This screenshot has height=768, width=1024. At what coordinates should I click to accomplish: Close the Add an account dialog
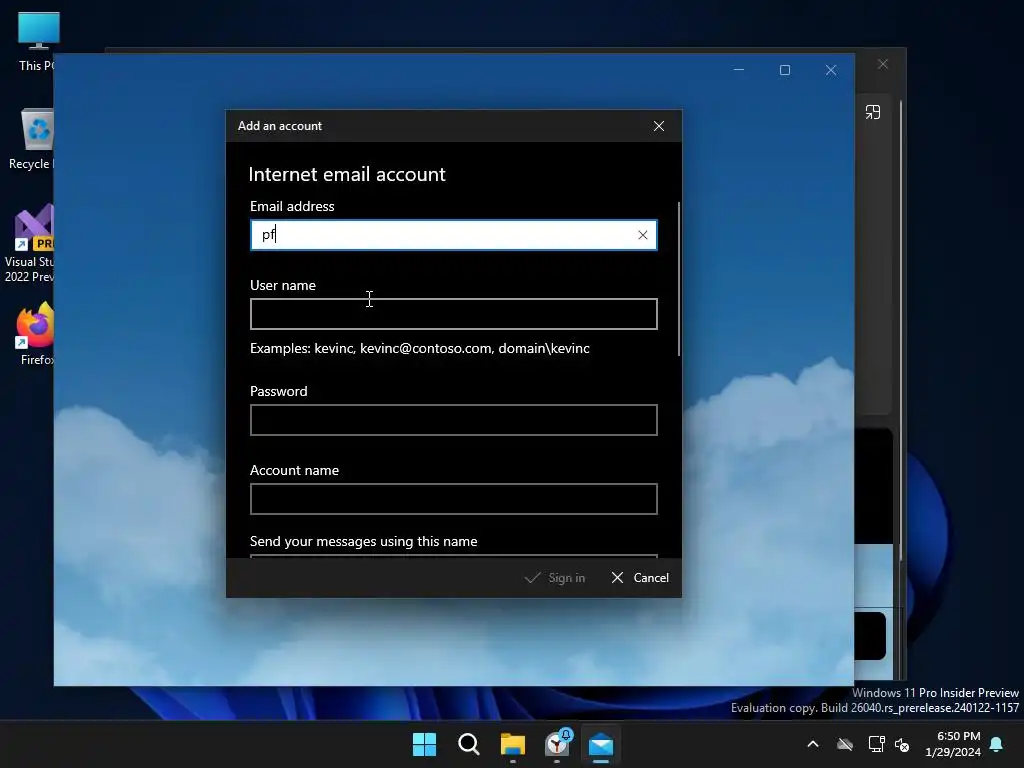click(x=659, y=126)
